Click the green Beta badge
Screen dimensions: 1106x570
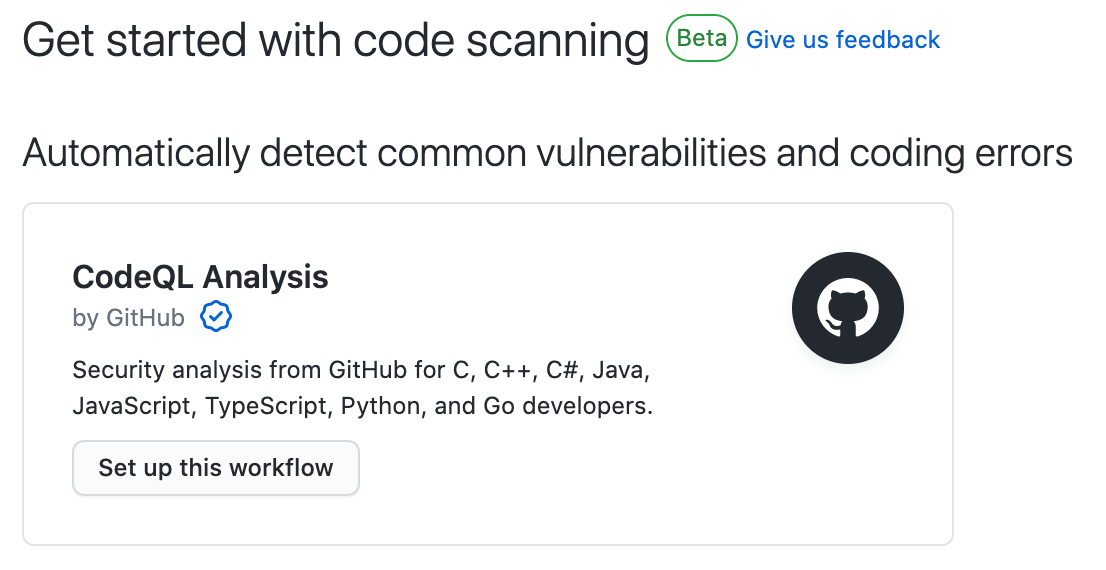click(702, 39)
